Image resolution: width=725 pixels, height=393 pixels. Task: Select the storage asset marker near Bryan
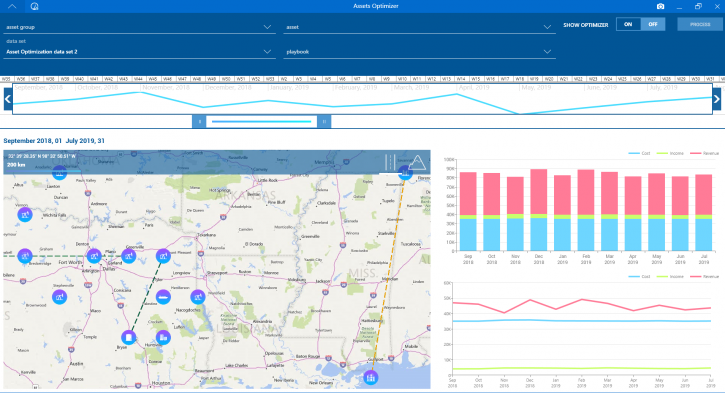click(129, 338)
